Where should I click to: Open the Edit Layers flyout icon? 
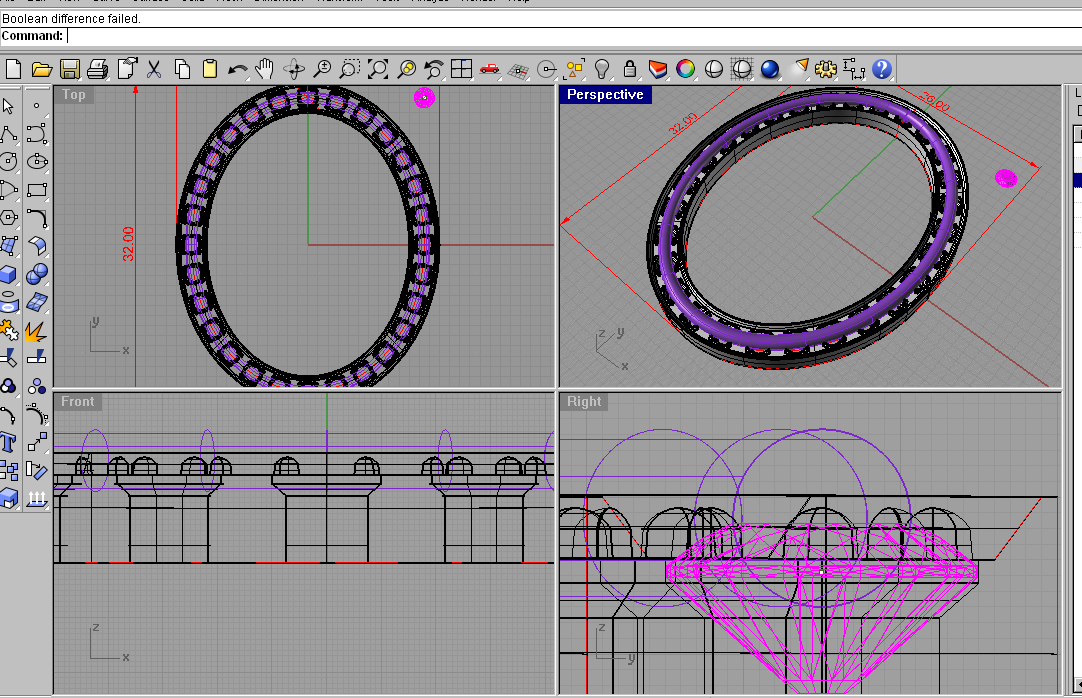(x=657, y=69)
